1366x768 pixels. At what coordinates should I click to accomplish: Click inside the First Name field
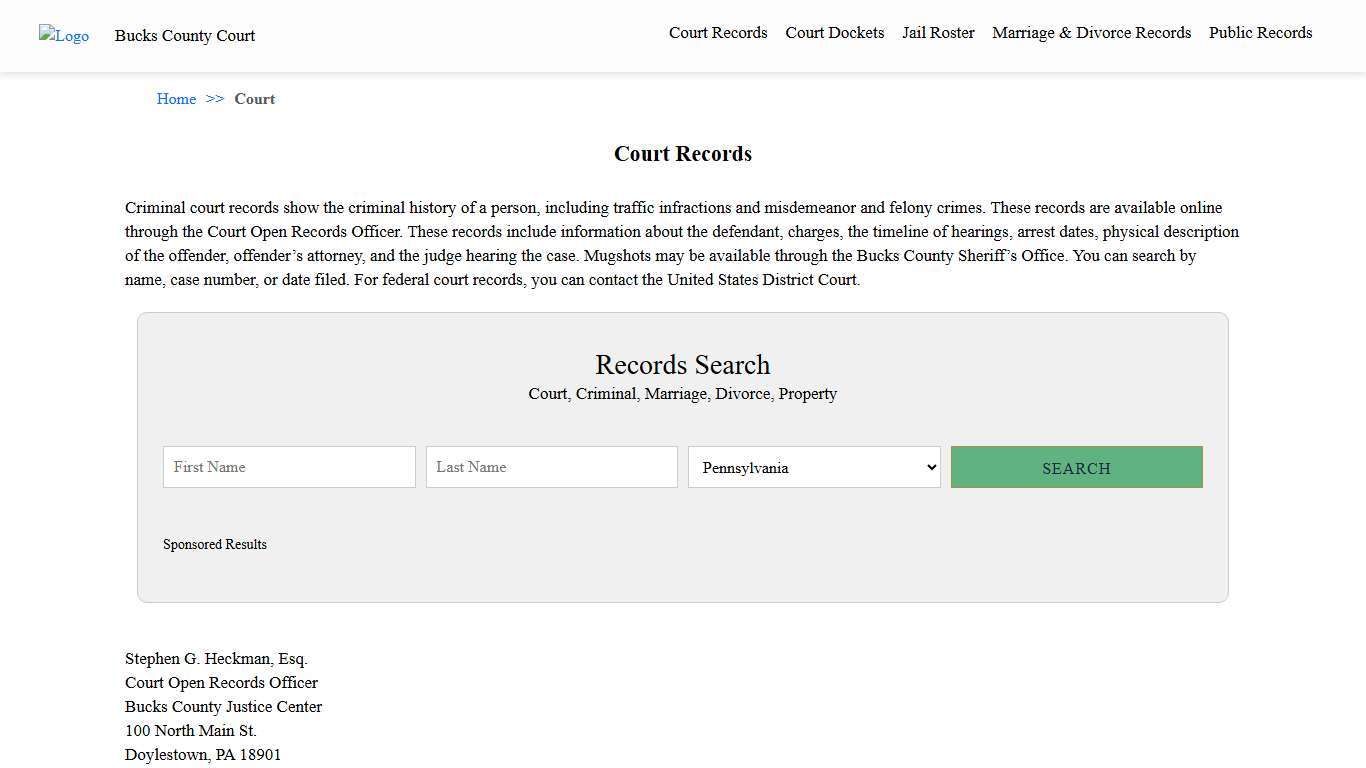288,467
